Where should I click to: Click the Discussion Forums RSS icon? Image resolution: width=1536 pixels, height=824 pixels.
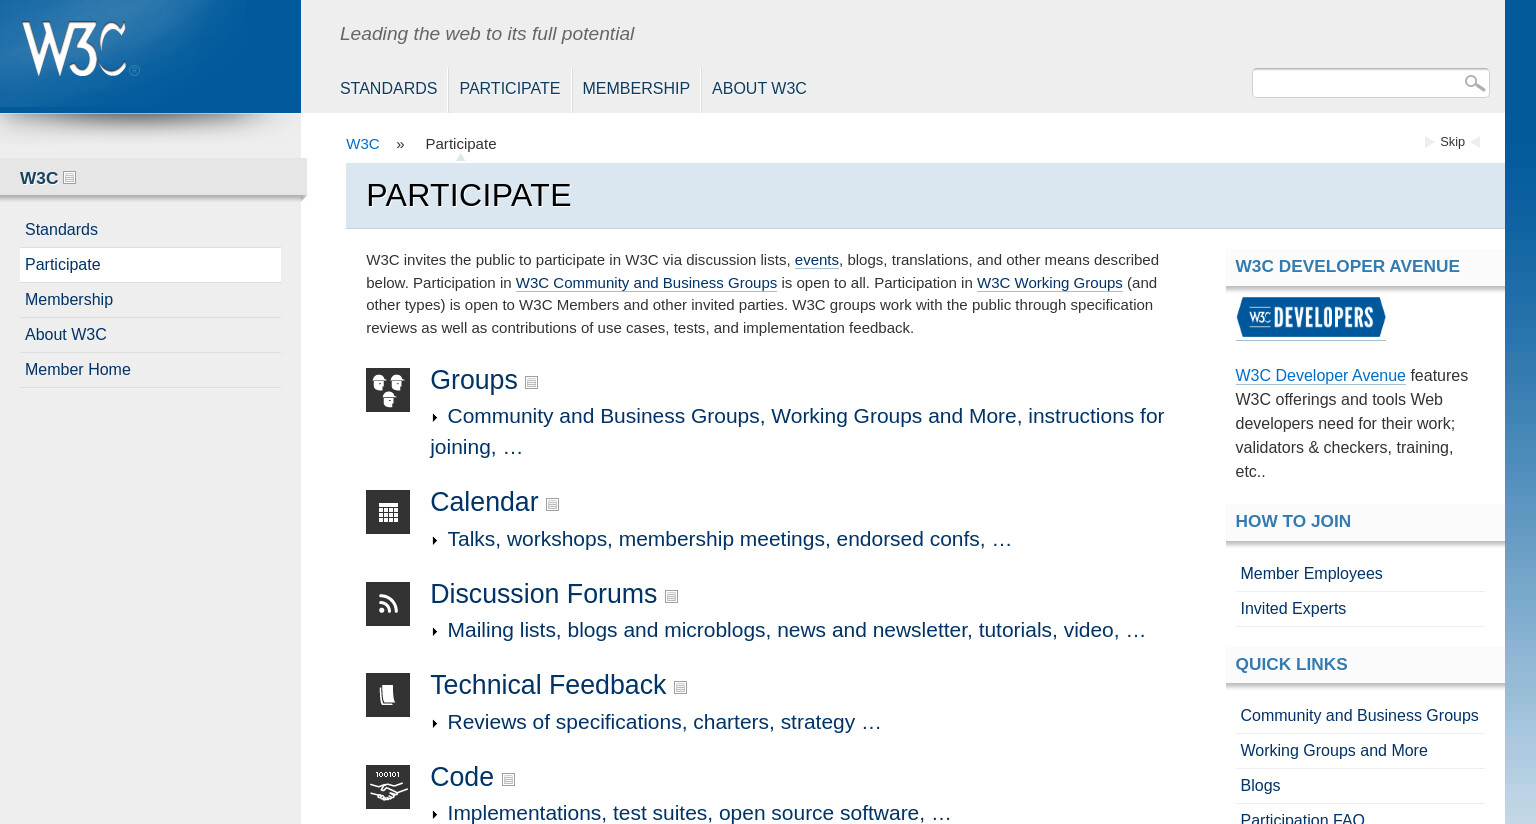pos(388,604)
